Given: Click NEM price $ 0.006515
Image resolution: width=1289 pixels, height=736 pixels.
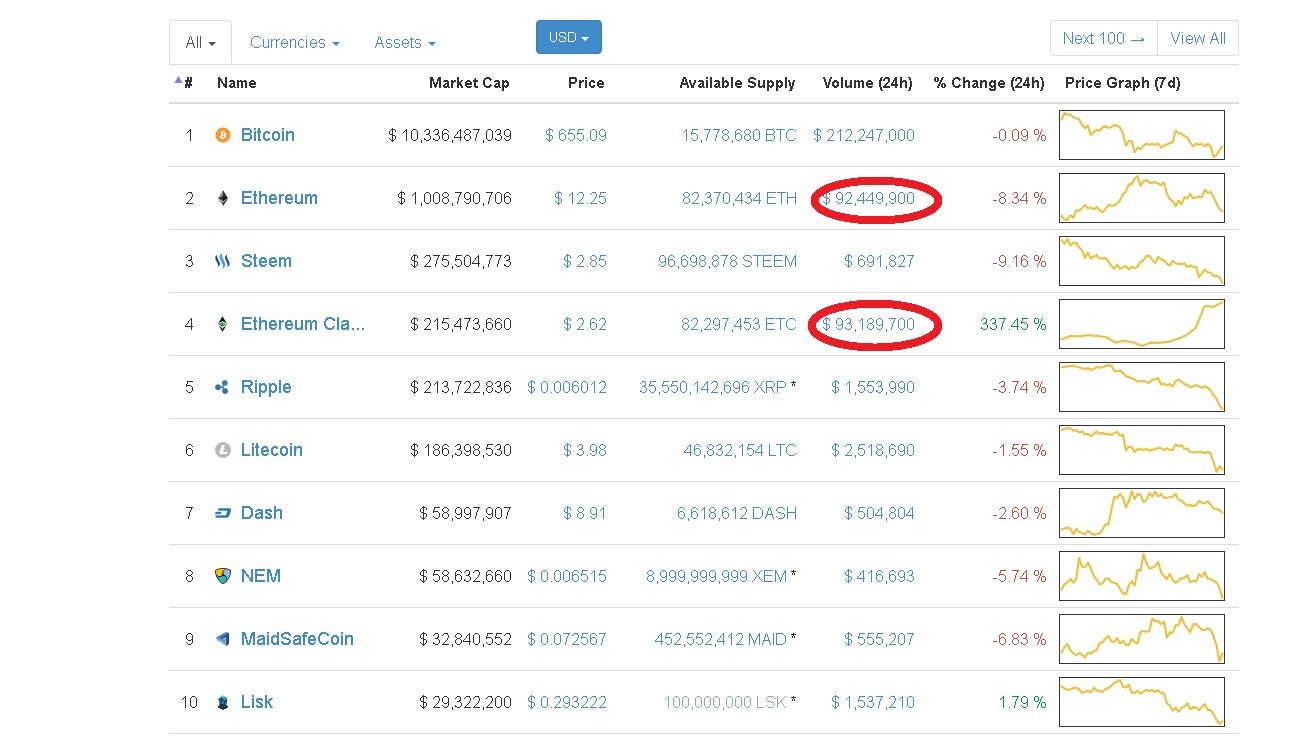Looking at the screenshot, I should pos(567,576).
